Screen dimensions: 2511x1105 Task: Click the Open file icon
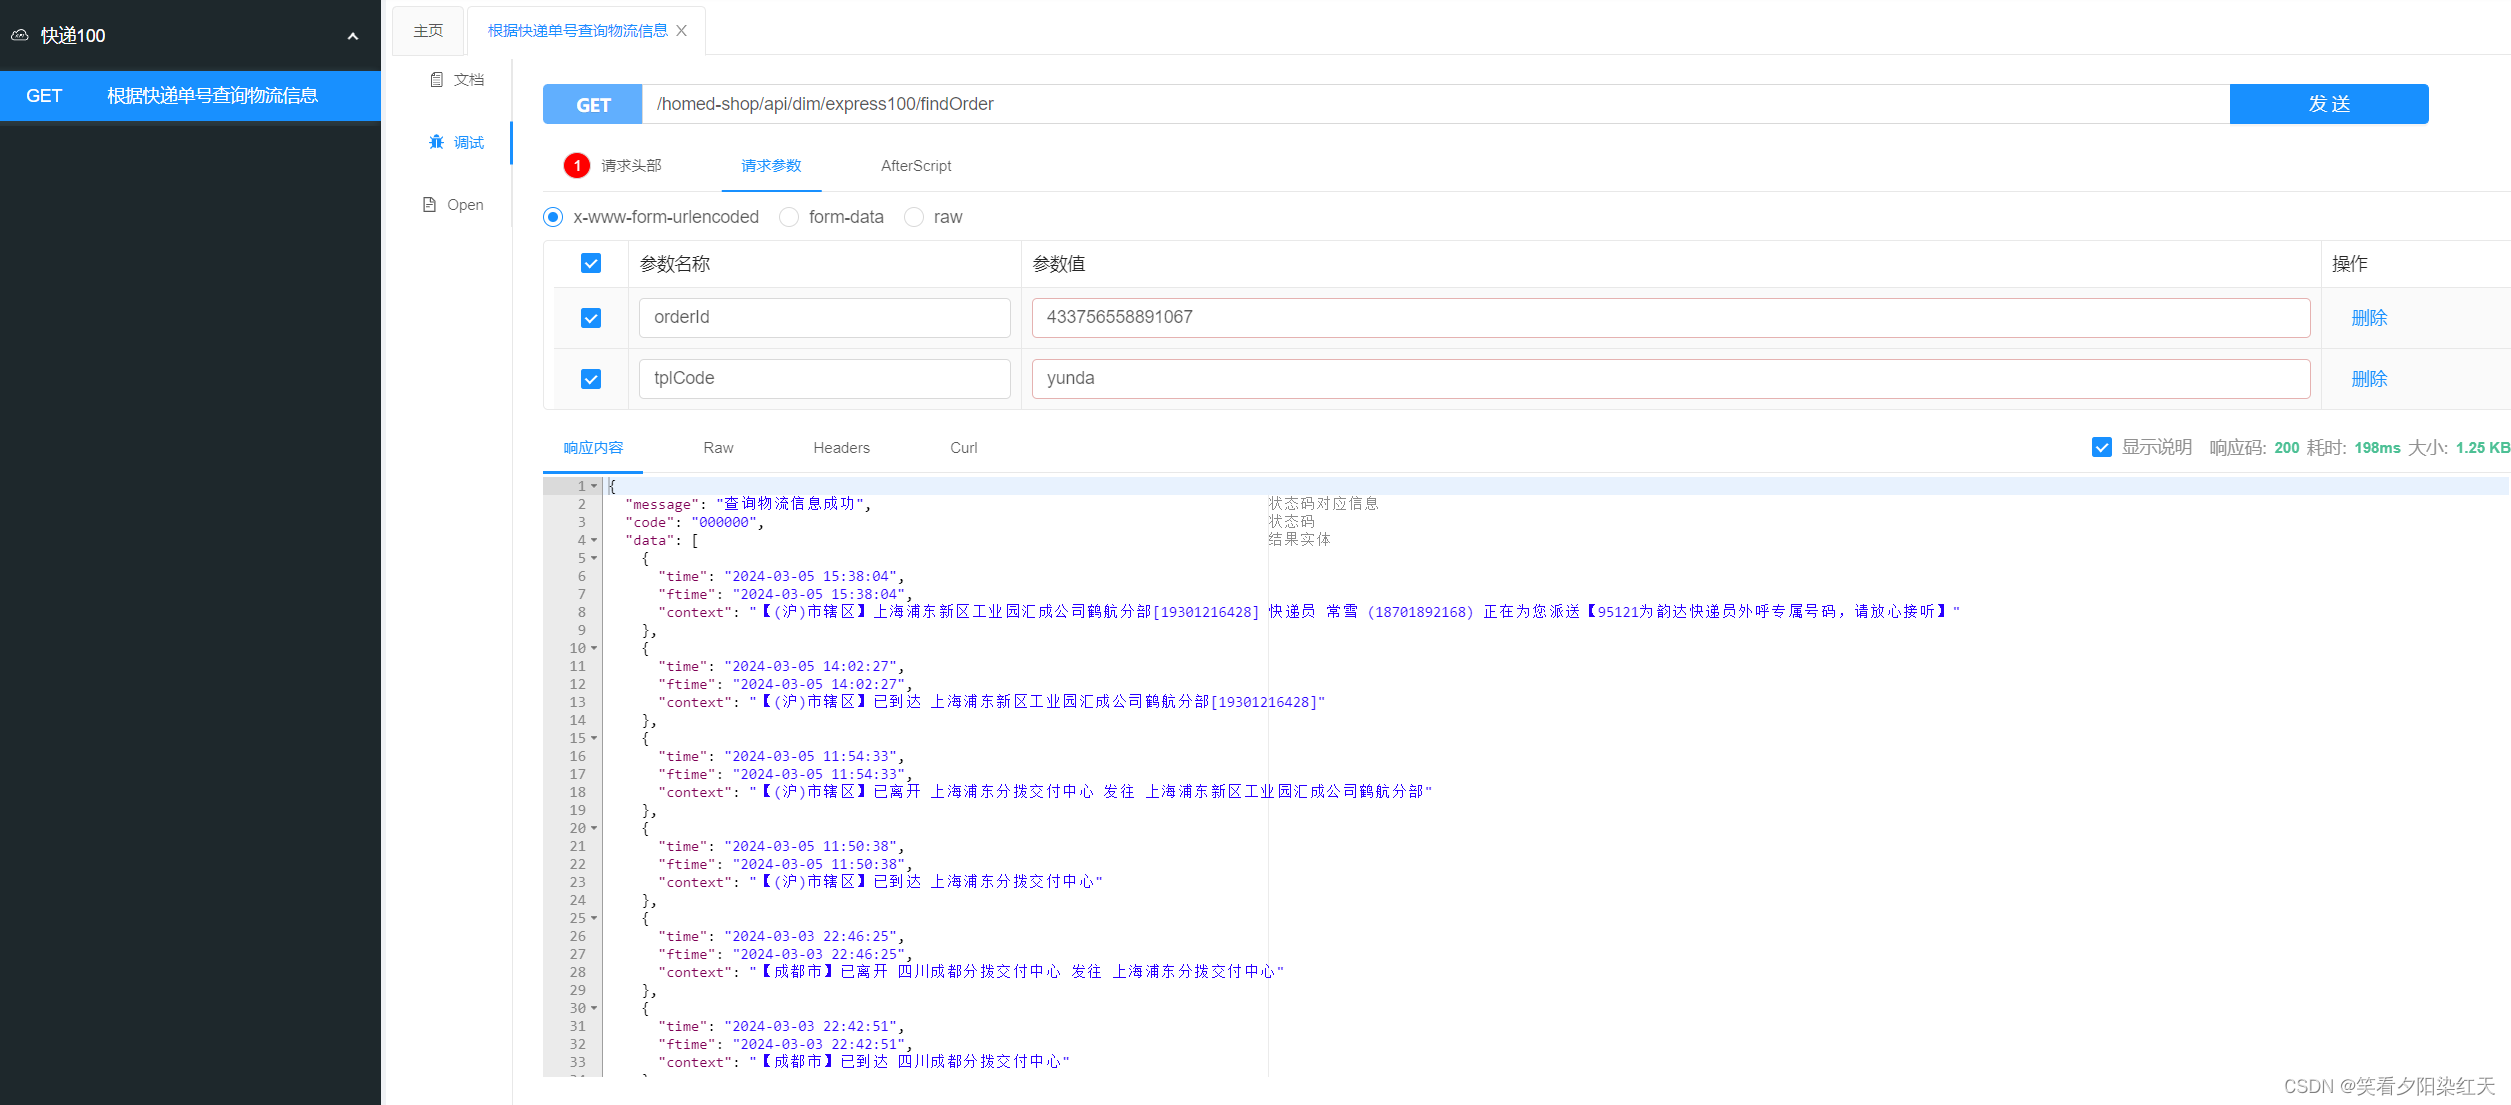[430, 205]
